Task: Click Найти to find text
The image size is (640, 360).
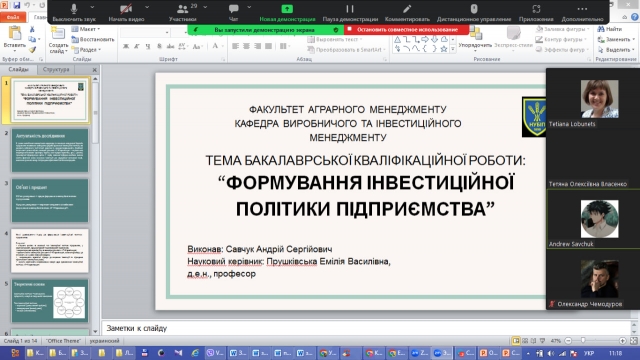Action: (610, 29)
